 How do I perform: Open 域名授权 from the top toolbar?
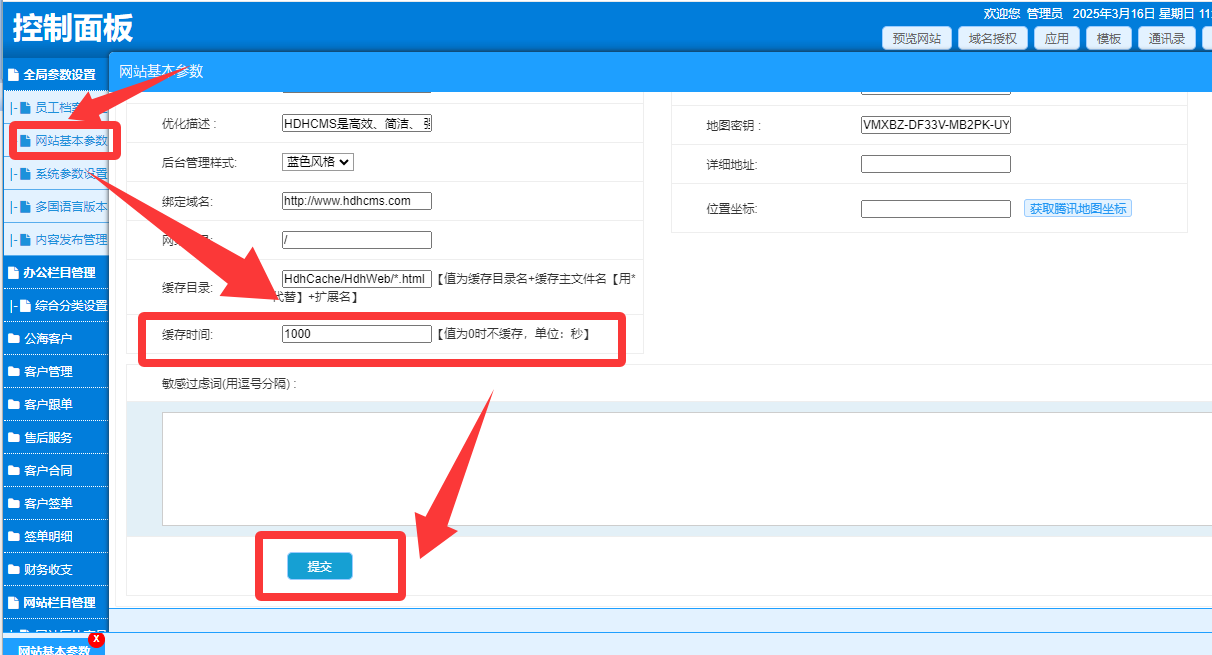coord(992,39)
